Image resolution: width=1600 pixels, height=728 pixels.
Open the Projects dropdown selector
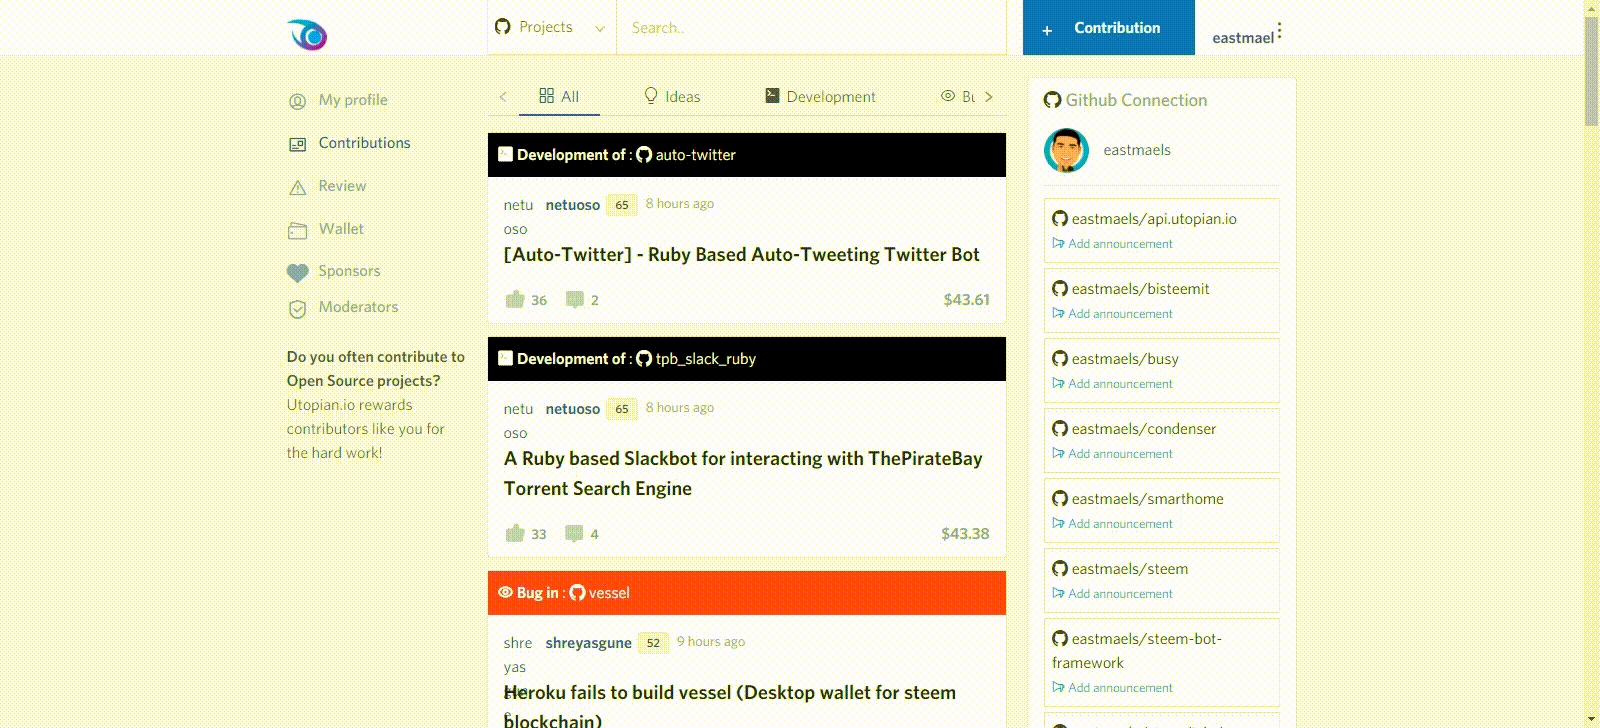(x=552, y=28)
